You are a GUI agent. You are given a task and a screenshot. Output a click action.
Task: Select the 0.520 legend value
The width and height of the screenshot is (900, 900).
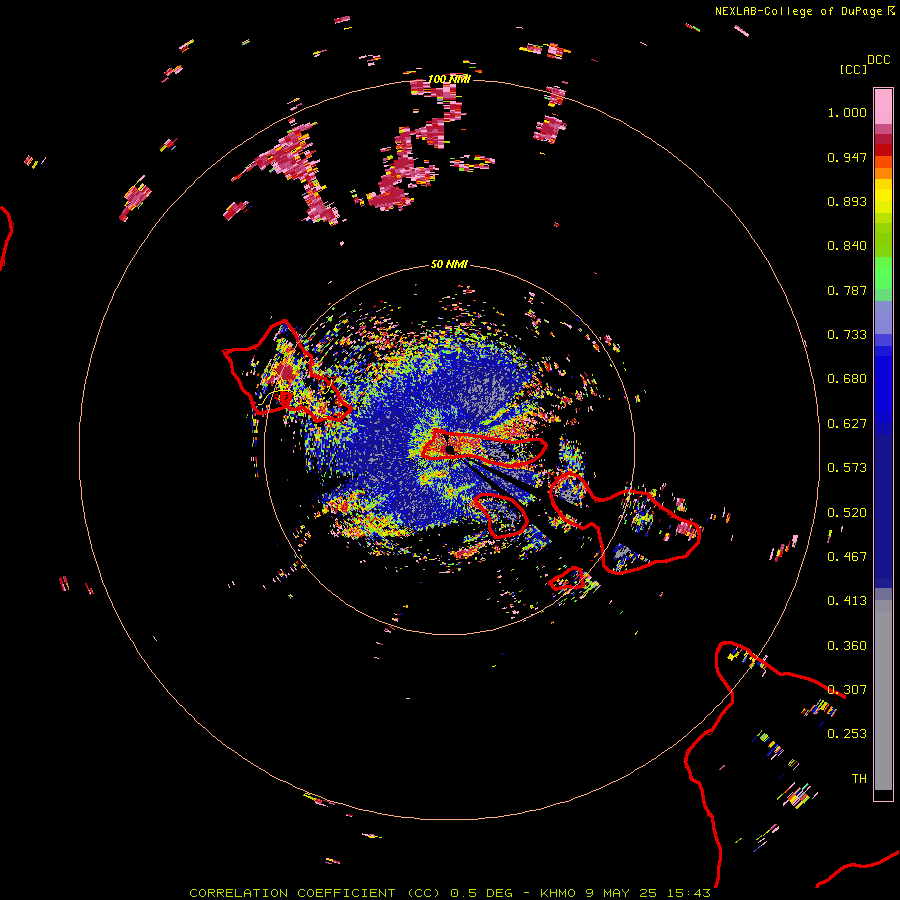point(847,513)
